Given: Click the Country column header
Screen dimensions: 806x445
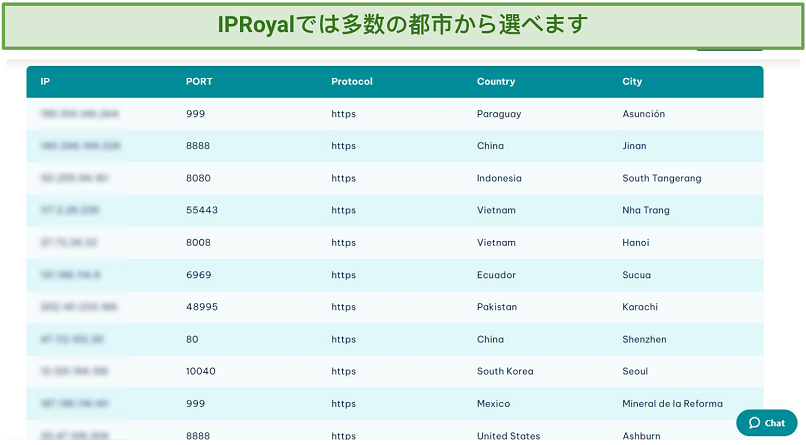Looking at the screenshot, I should point(496,81).
